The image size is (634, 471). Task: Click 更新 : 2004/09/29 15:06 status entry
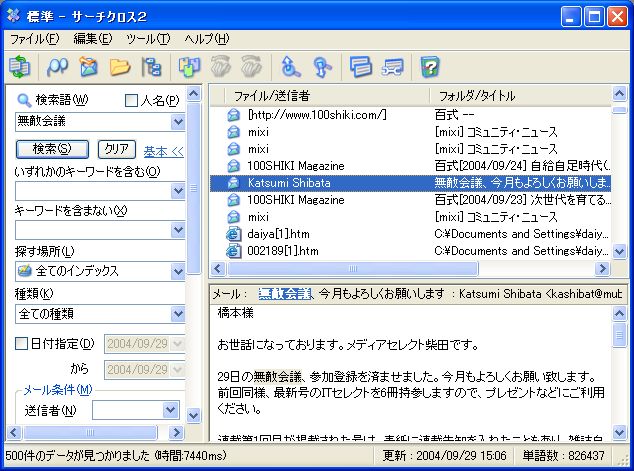tap(445, 456)
